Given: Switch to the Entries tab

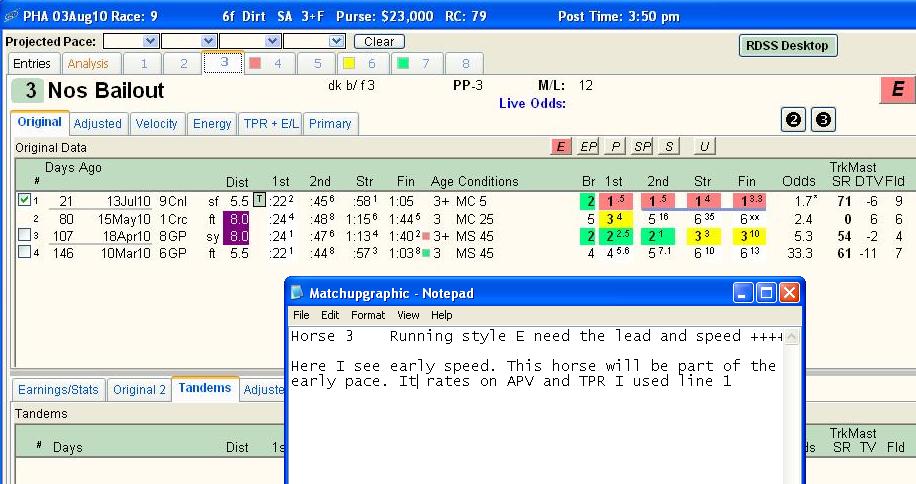Looking at the screenshot, I should (x=32, y=64).
